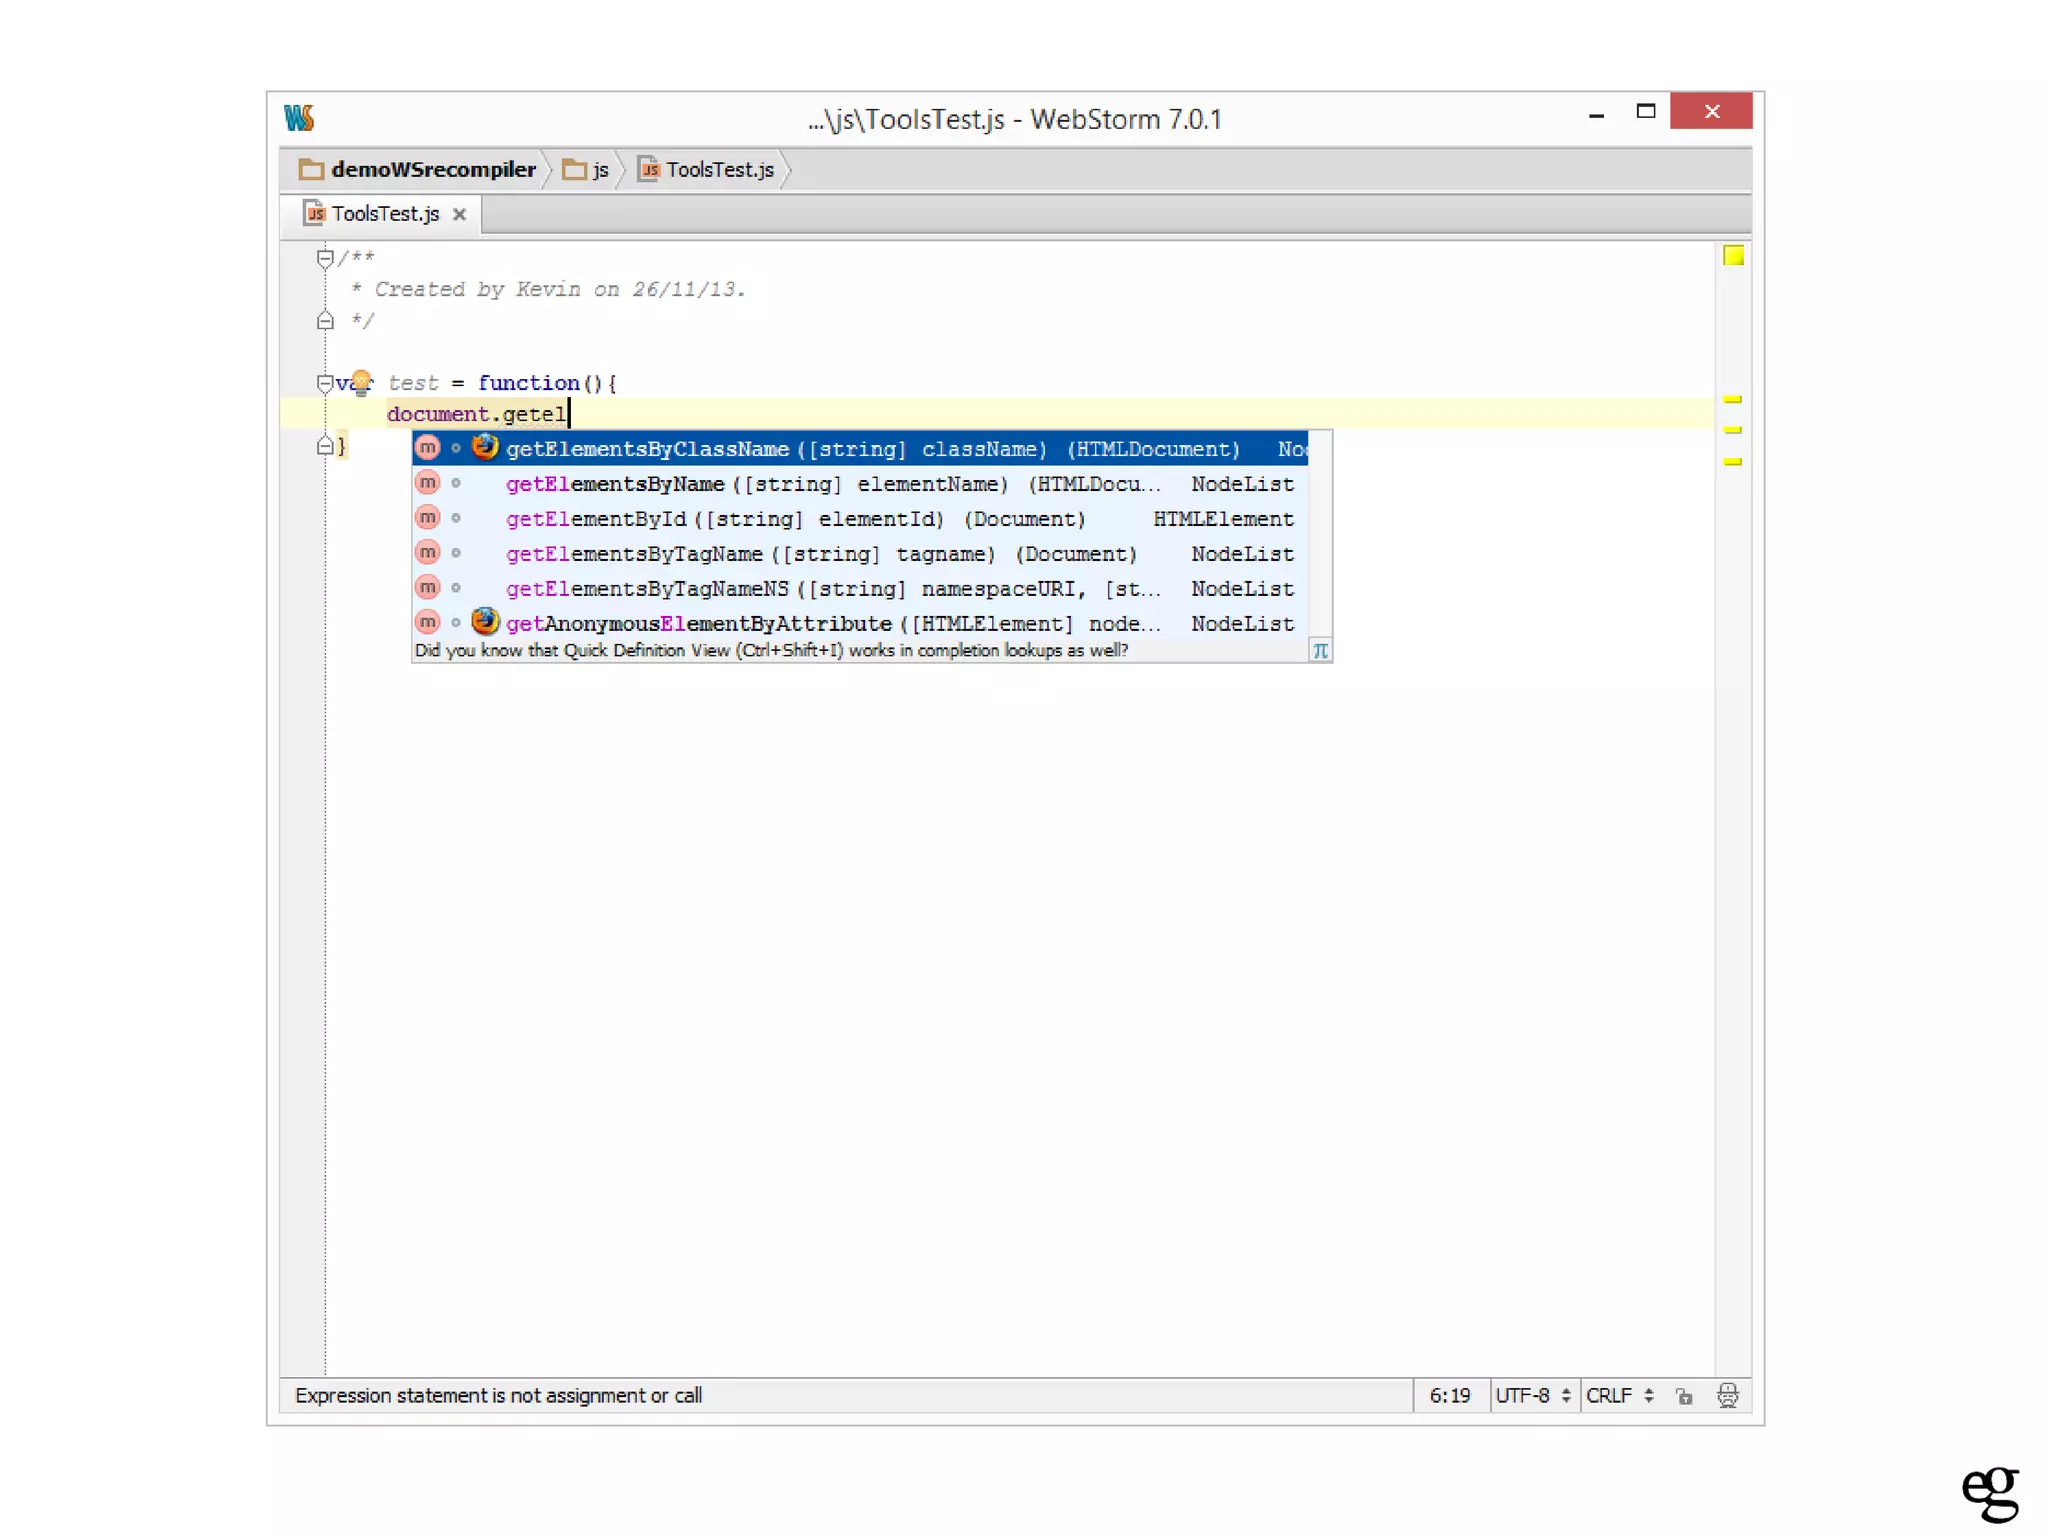Click the js folder breadcrumb
The image size is (2048, 1536).
click(x=588, y=170)
